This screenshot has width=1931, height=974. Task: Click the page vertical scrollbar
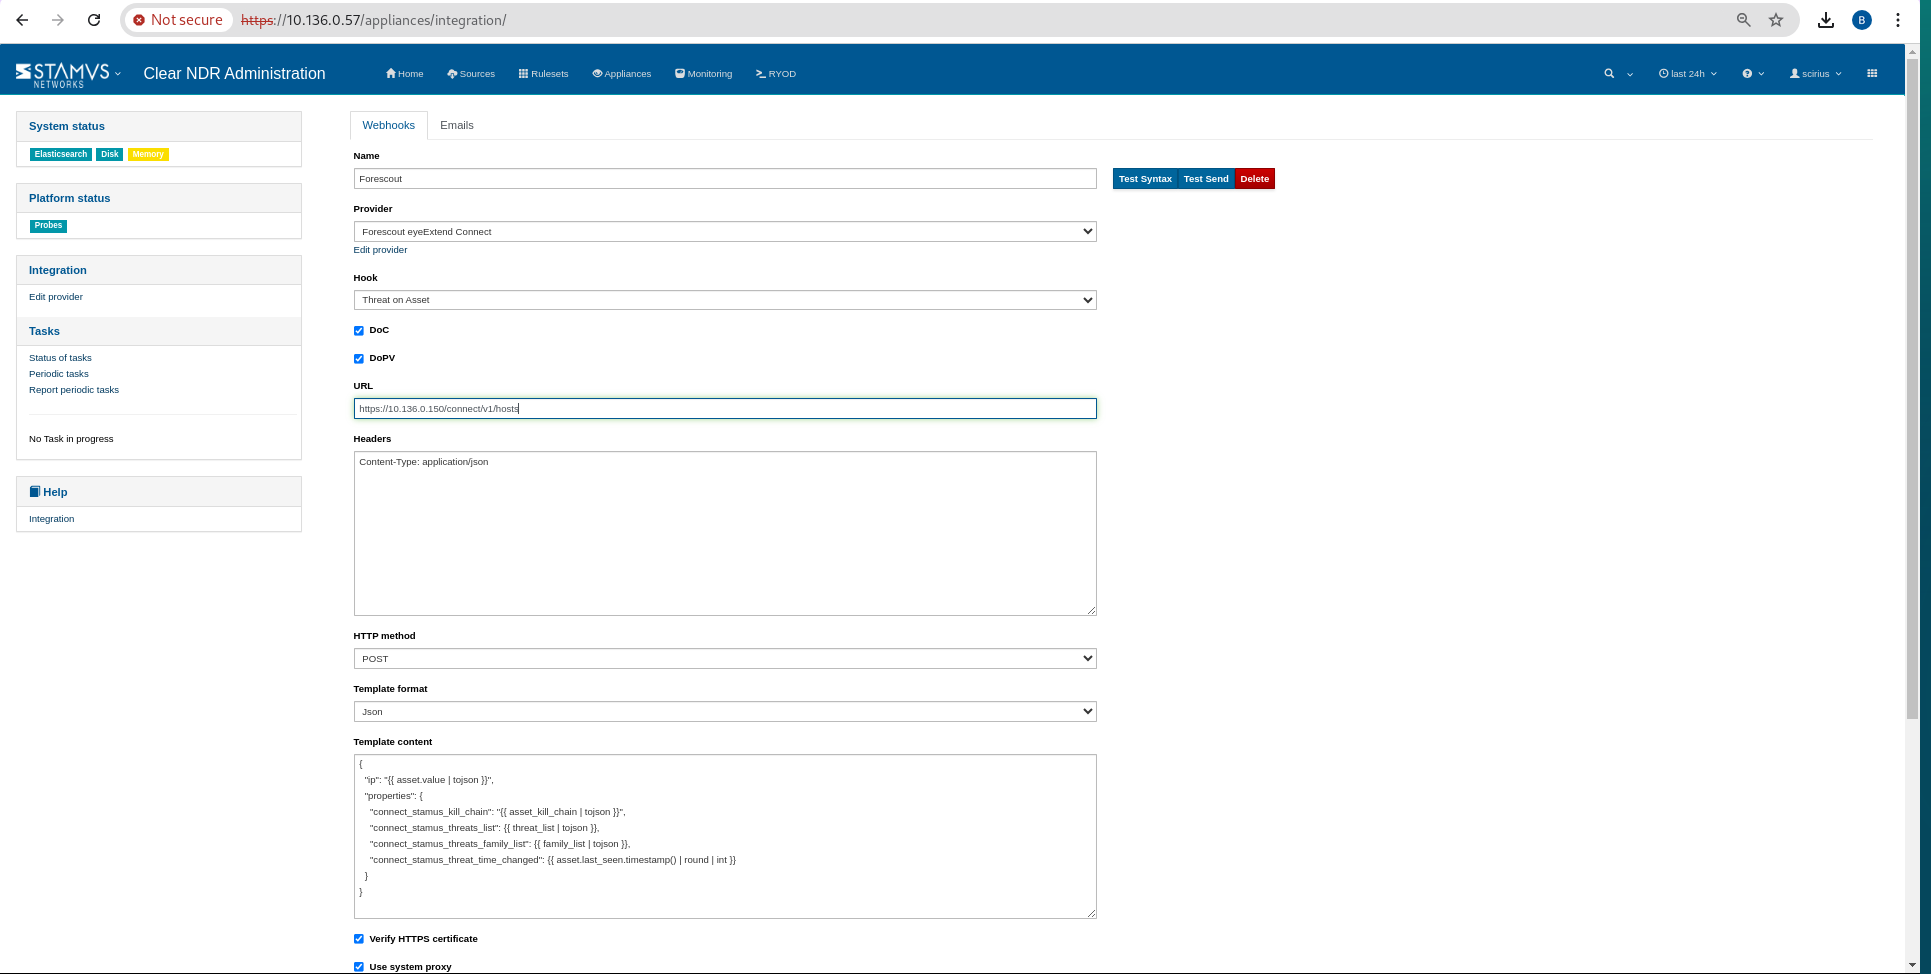1912,400
